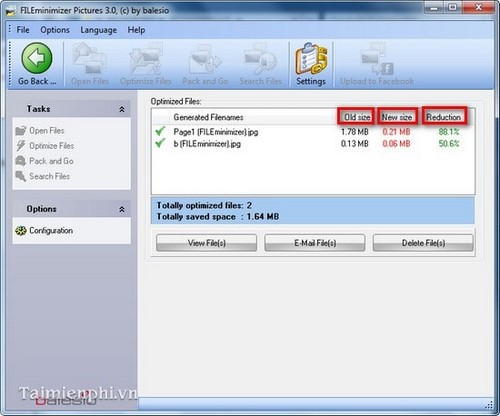500x416 pixels.
Task: Open Settings from the clipboard icon
Action: tap(311, 59)
